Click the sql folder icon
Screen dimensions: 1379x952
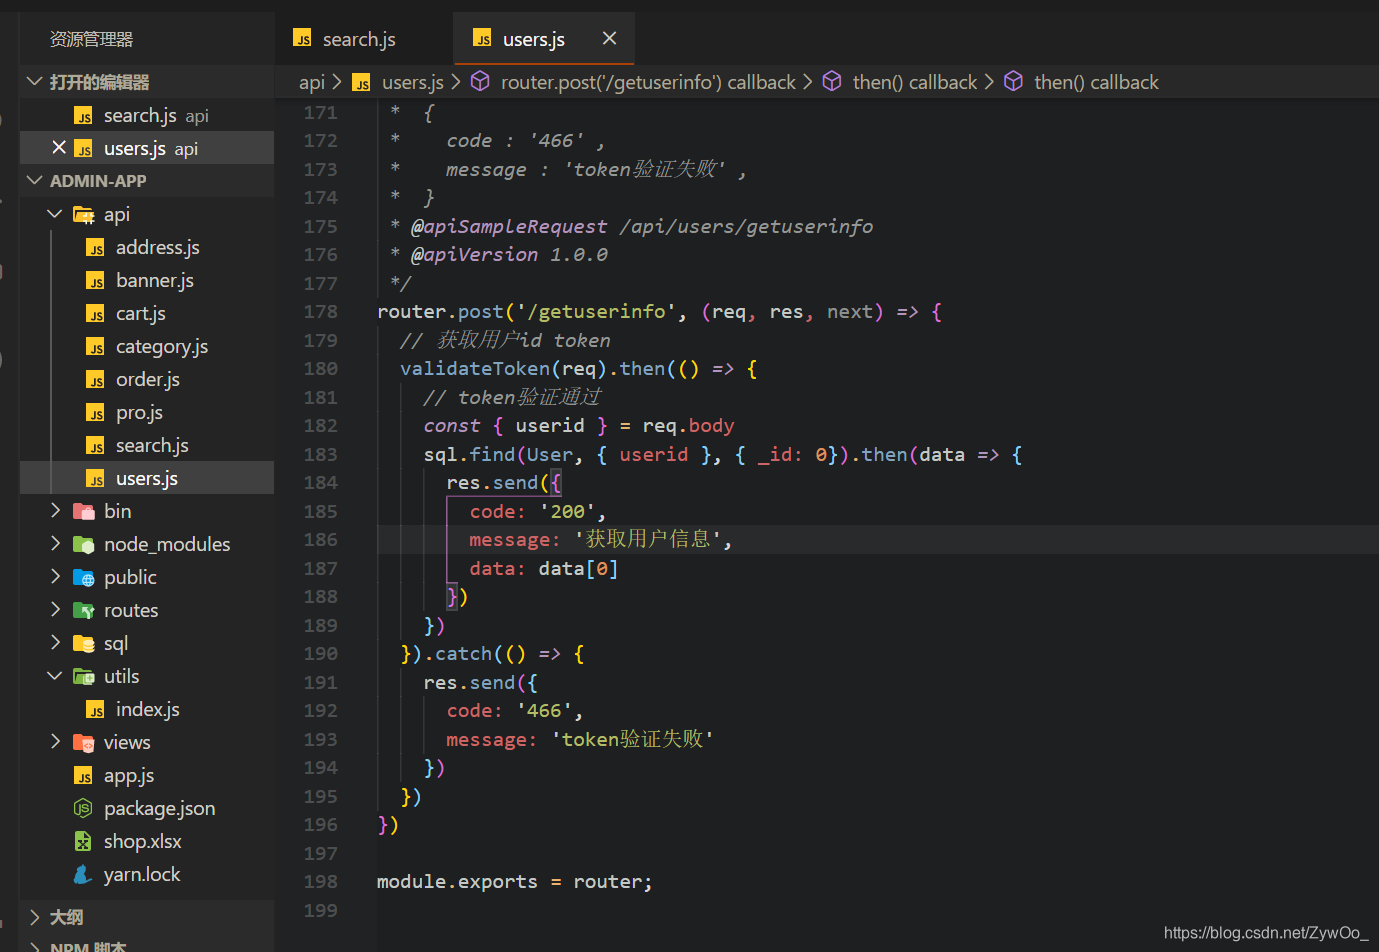click(x=84, y=643)
